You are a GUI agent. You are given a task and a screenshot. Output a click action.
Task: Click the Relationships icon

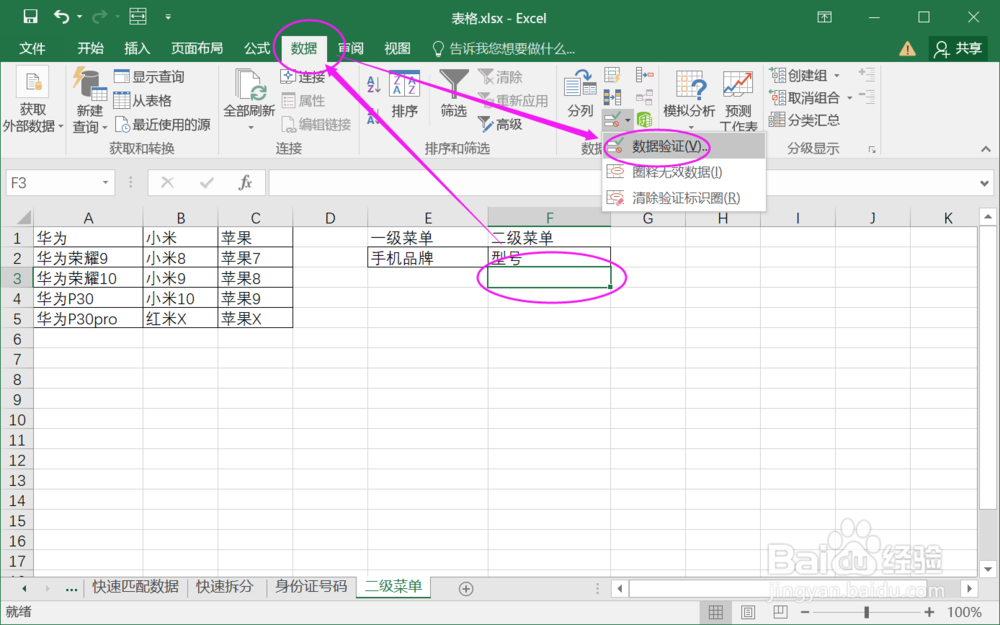(x=644, y=97)
